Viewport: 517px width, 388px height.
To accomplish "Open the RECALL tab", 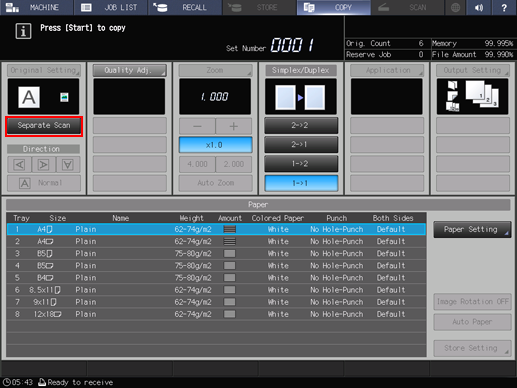I will (185, 7).
